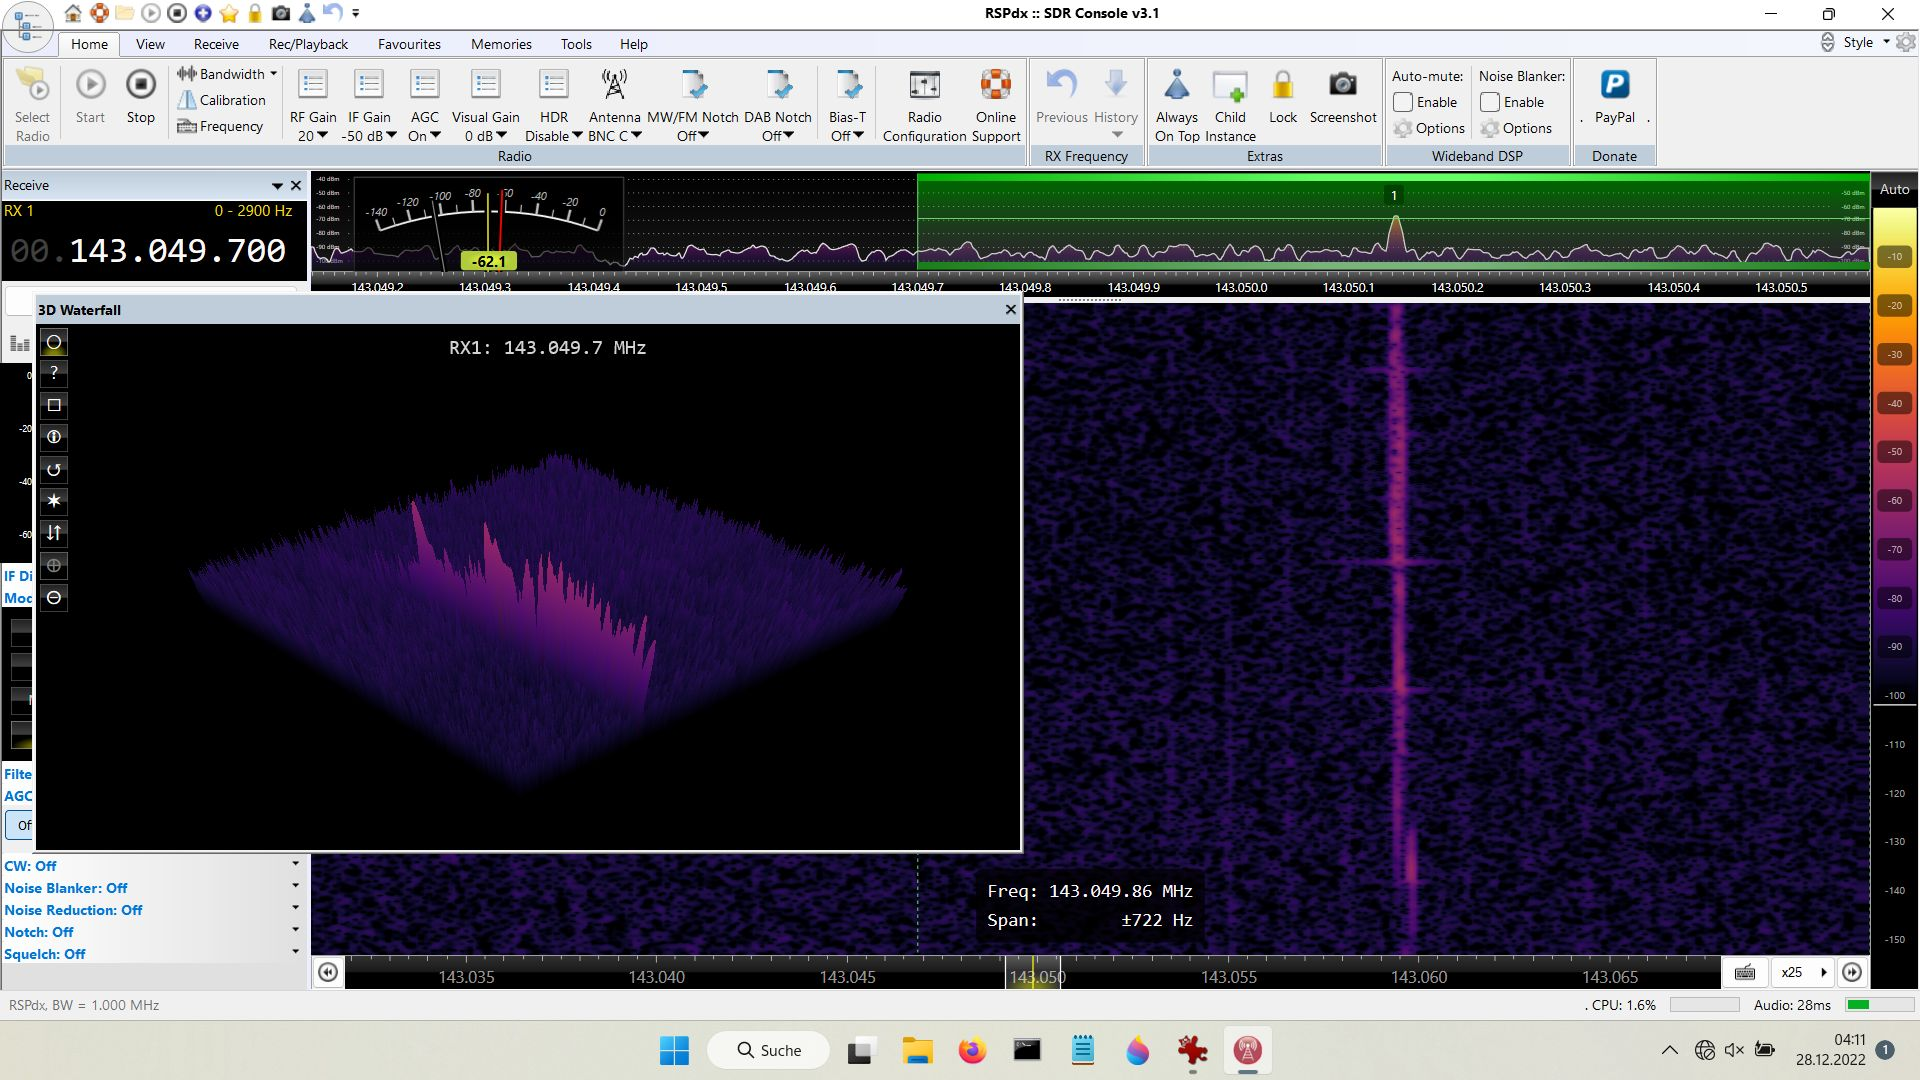This screenshot has width=1920, height=1080.
Task: Click the PayPal donate icon
Action: [1615, 96]
